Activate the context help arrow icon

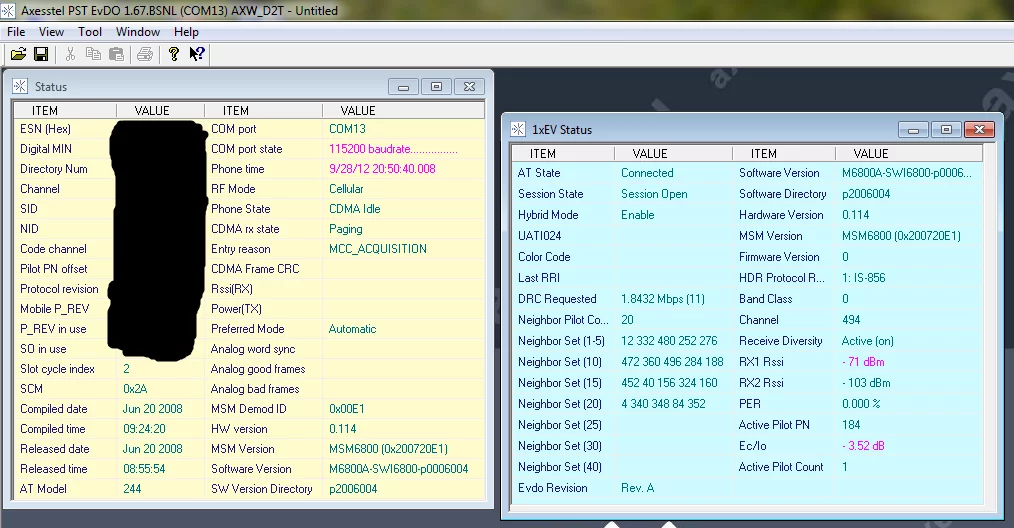click(197, 54)
